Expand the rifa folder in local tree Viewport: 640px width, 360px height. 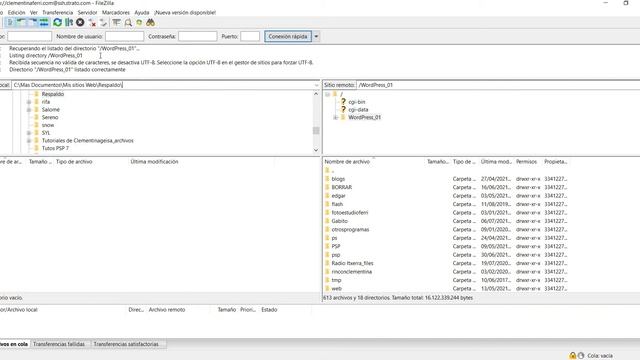tap(29, 102)
